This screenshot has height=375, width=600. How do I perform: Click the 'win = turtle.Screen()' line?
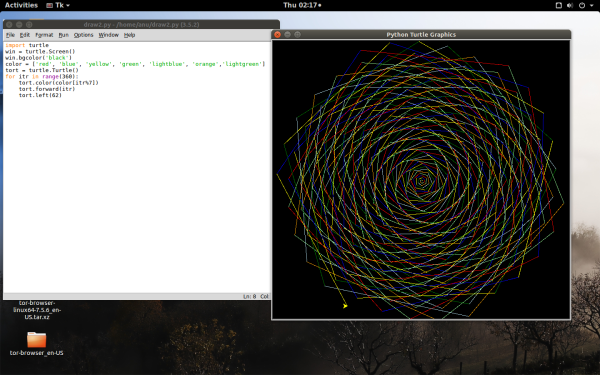point(40,51)
